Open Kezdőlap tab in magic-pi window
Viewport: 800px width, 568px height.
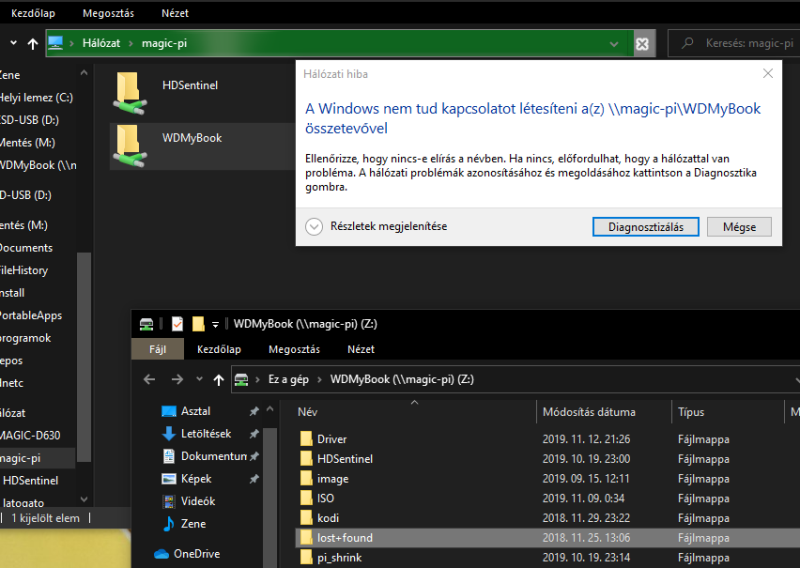[33, 13]
